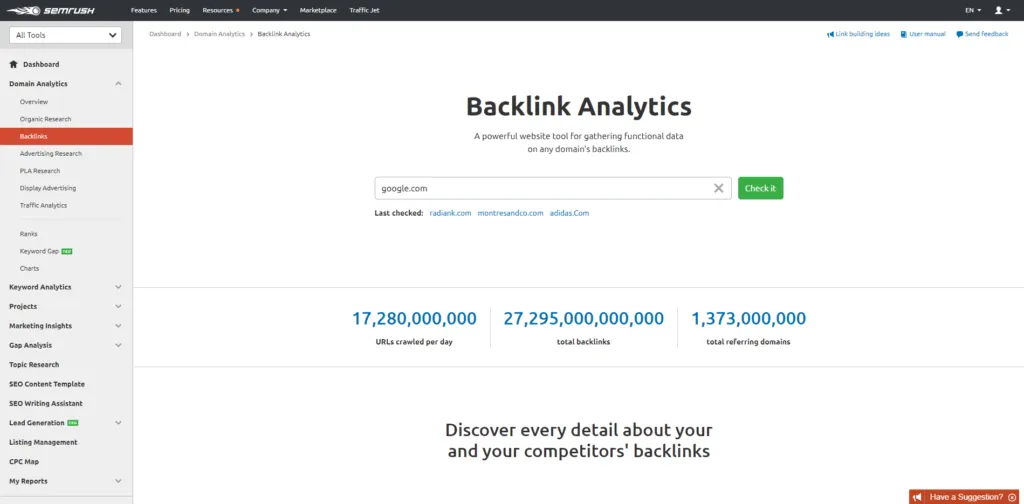Open Marketplace in the top menu
Image resolution: width=1024 pixels, height=504 pixels.
pos(317,10)
